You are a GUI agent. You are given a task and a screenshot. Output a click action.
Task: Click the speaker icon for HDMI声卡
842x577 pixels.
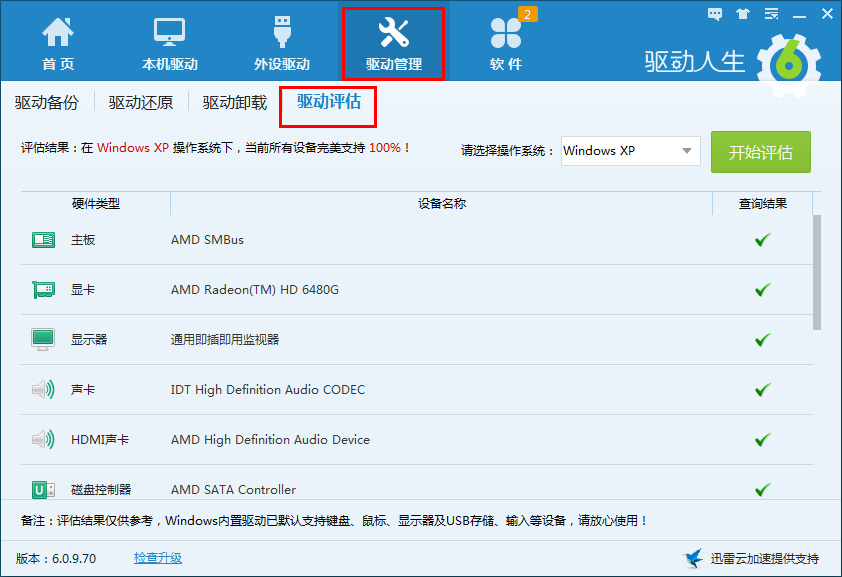pos(43,440)
